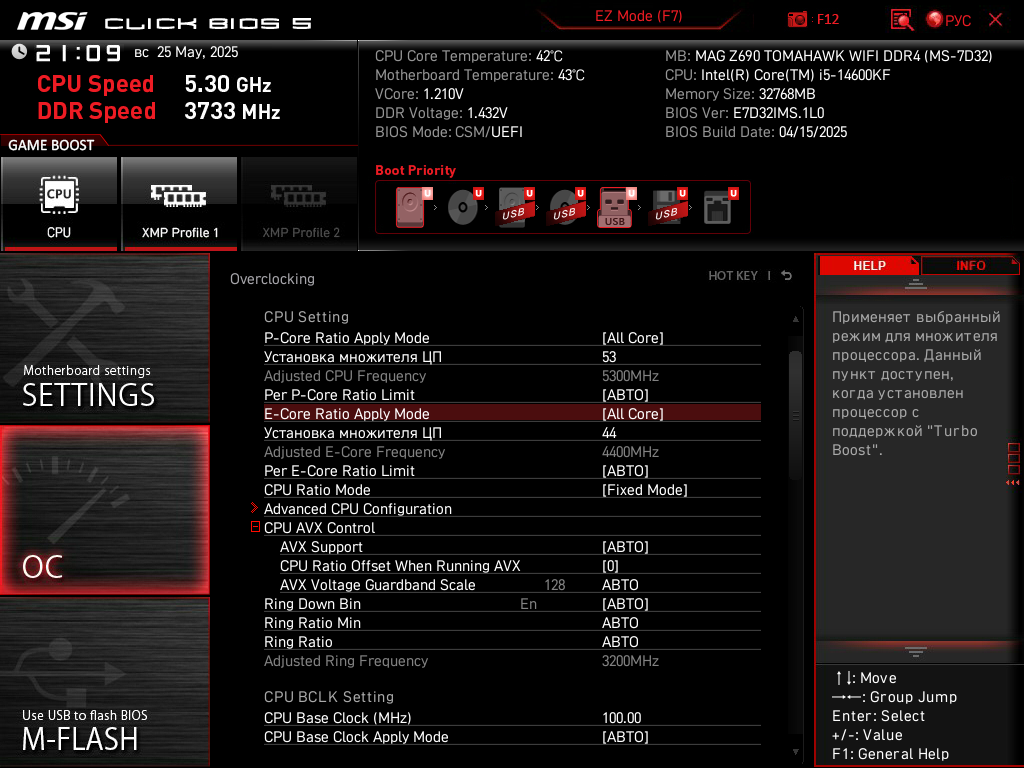This screenshot has height=768, width=1024.
Task: Edit Ring Ratio value
Action: tap(620, 642)
